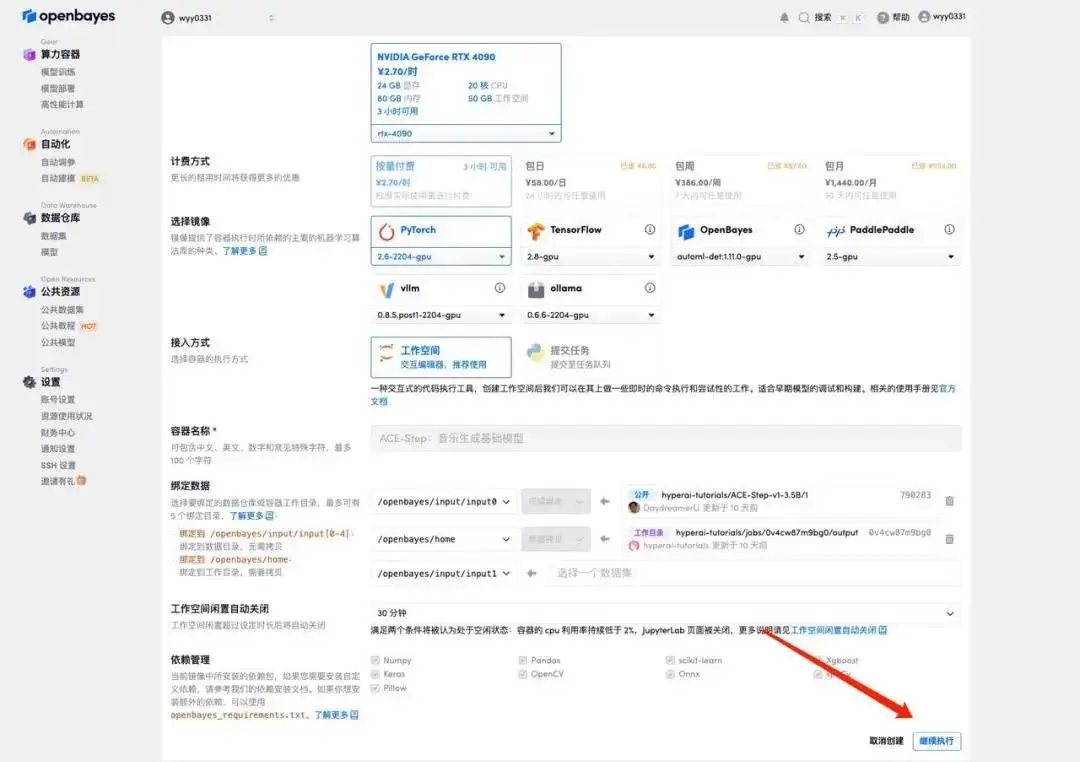1080x762 pixels.
Task: Open 模型部署 in the sidebar
Action: [x=58, y=88]
